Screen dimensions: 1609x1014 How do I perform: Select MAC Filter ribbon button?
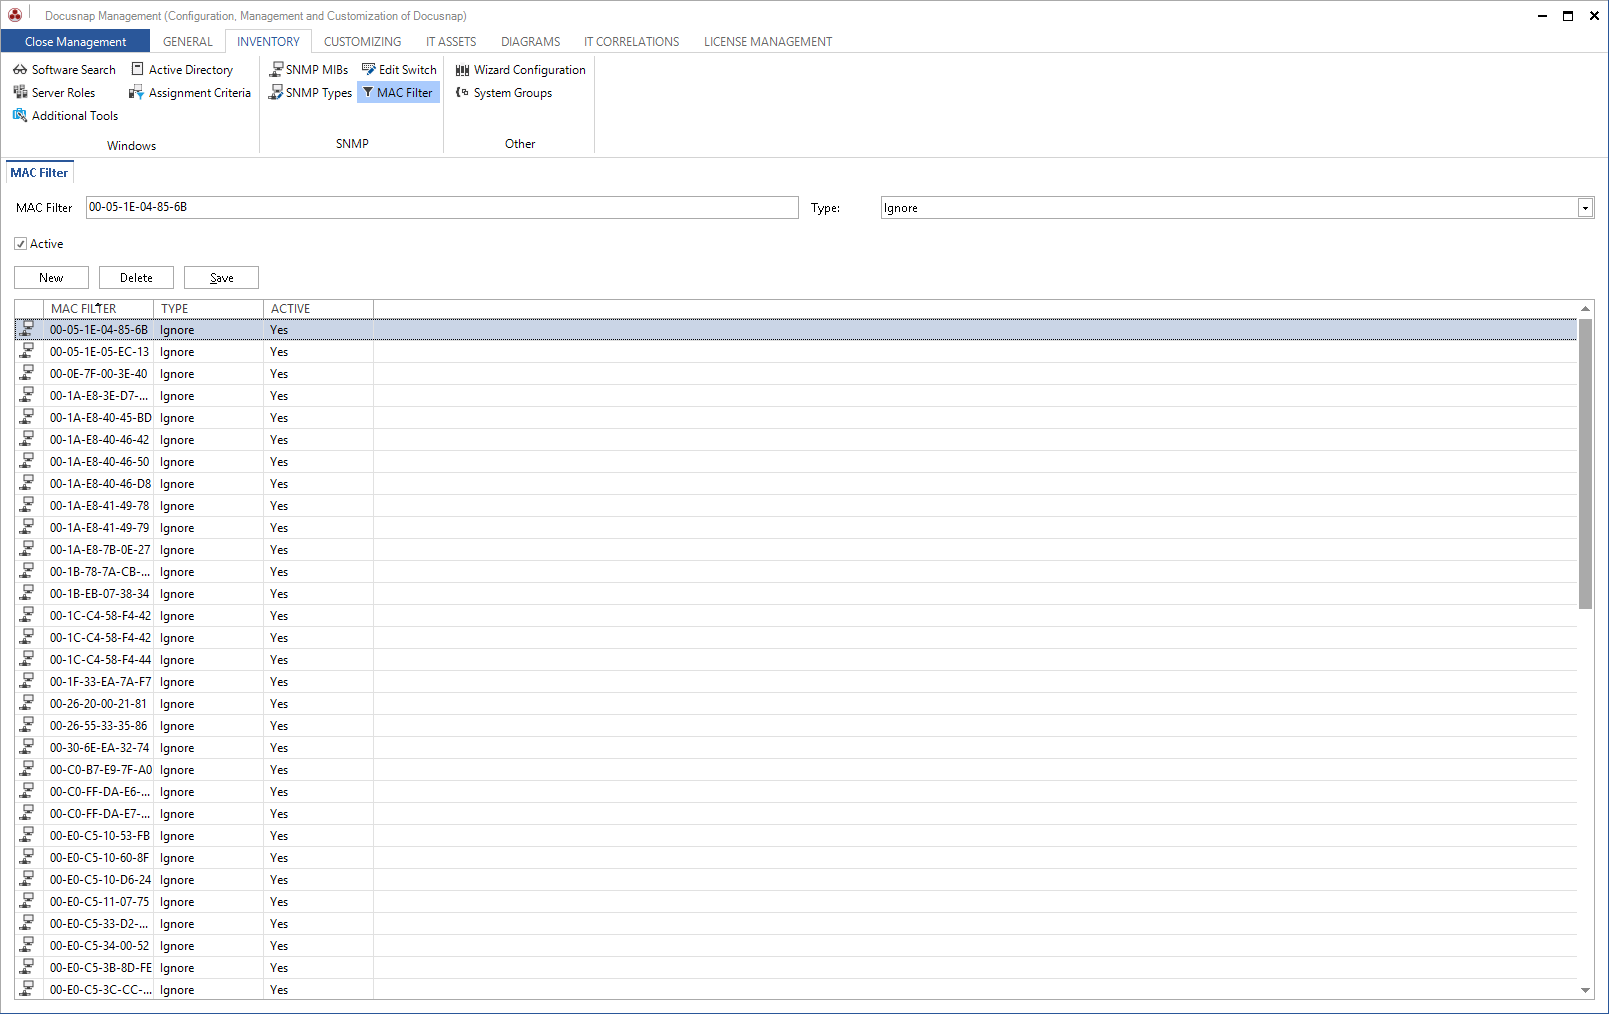(398, 93)
